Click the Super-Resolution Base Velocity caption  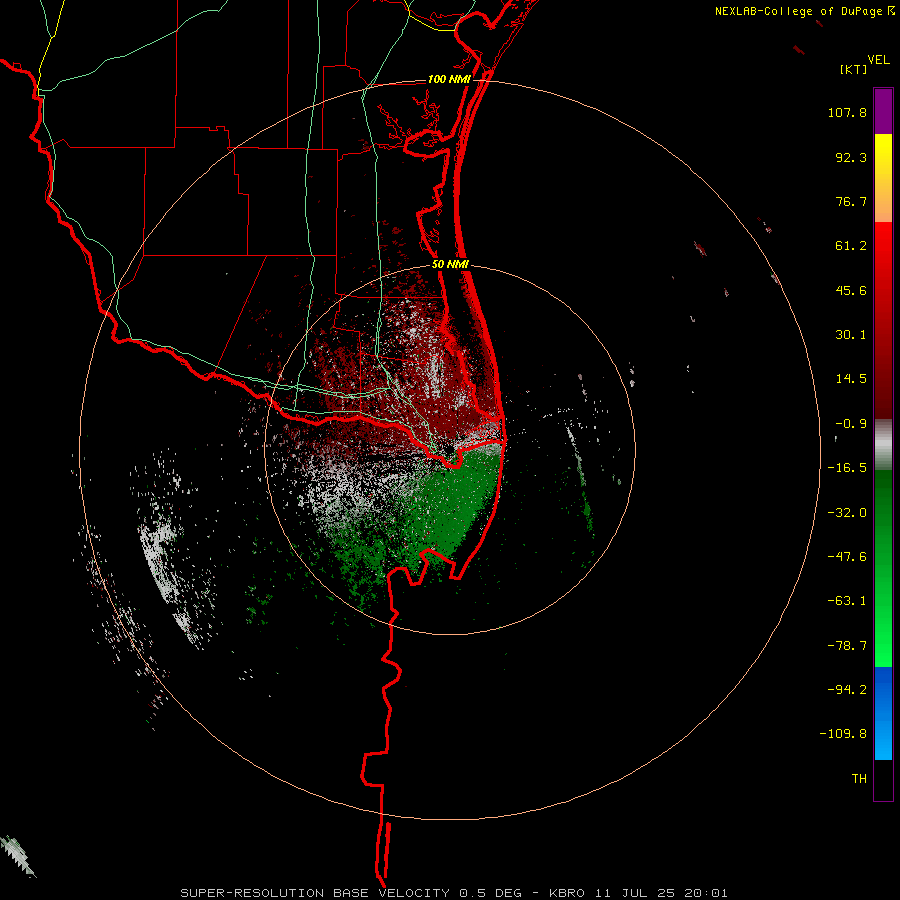tap(454, 893)
